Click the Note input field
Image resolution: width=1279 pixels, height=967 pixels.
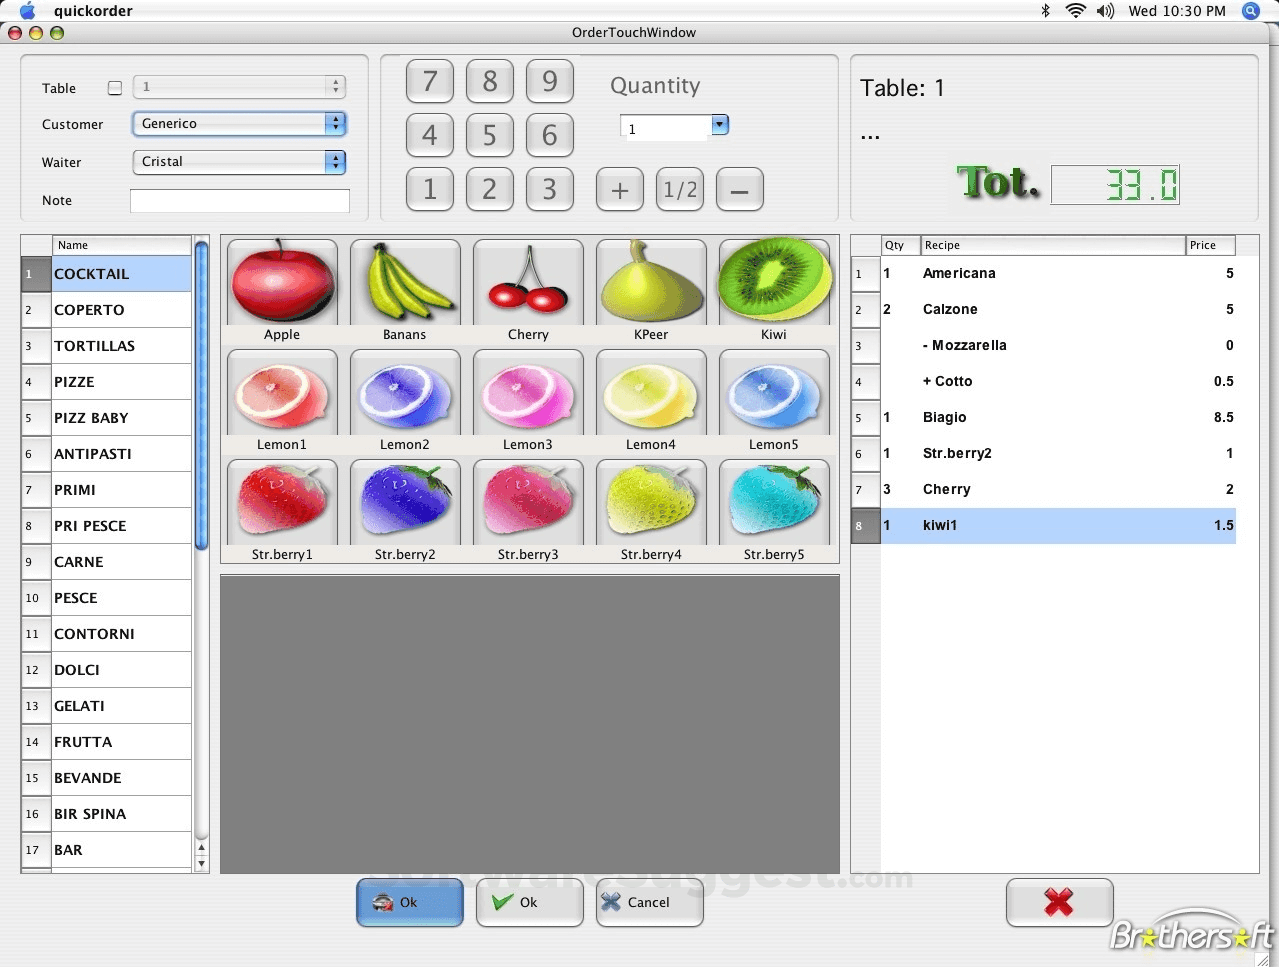239,200
